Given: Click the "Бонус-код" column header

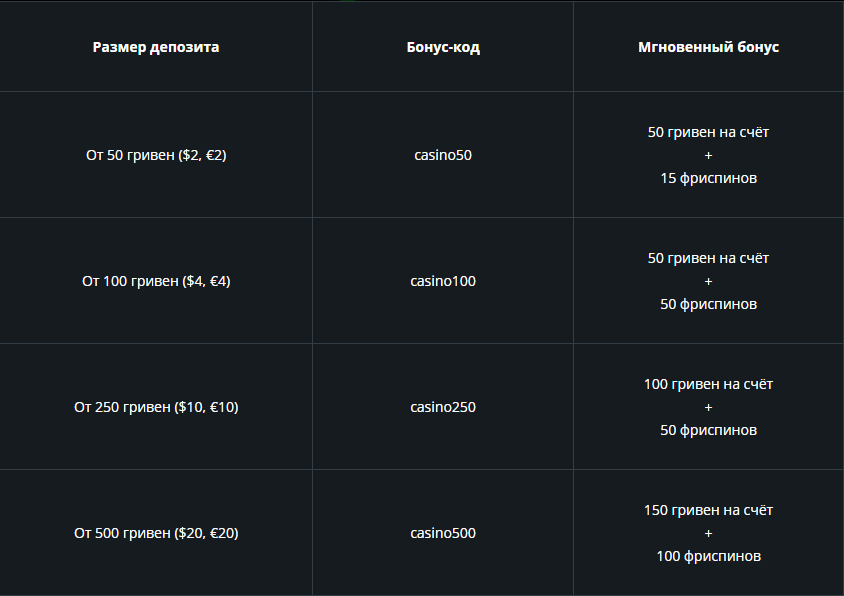Looking at the screenshot, I should coord(443,47).
